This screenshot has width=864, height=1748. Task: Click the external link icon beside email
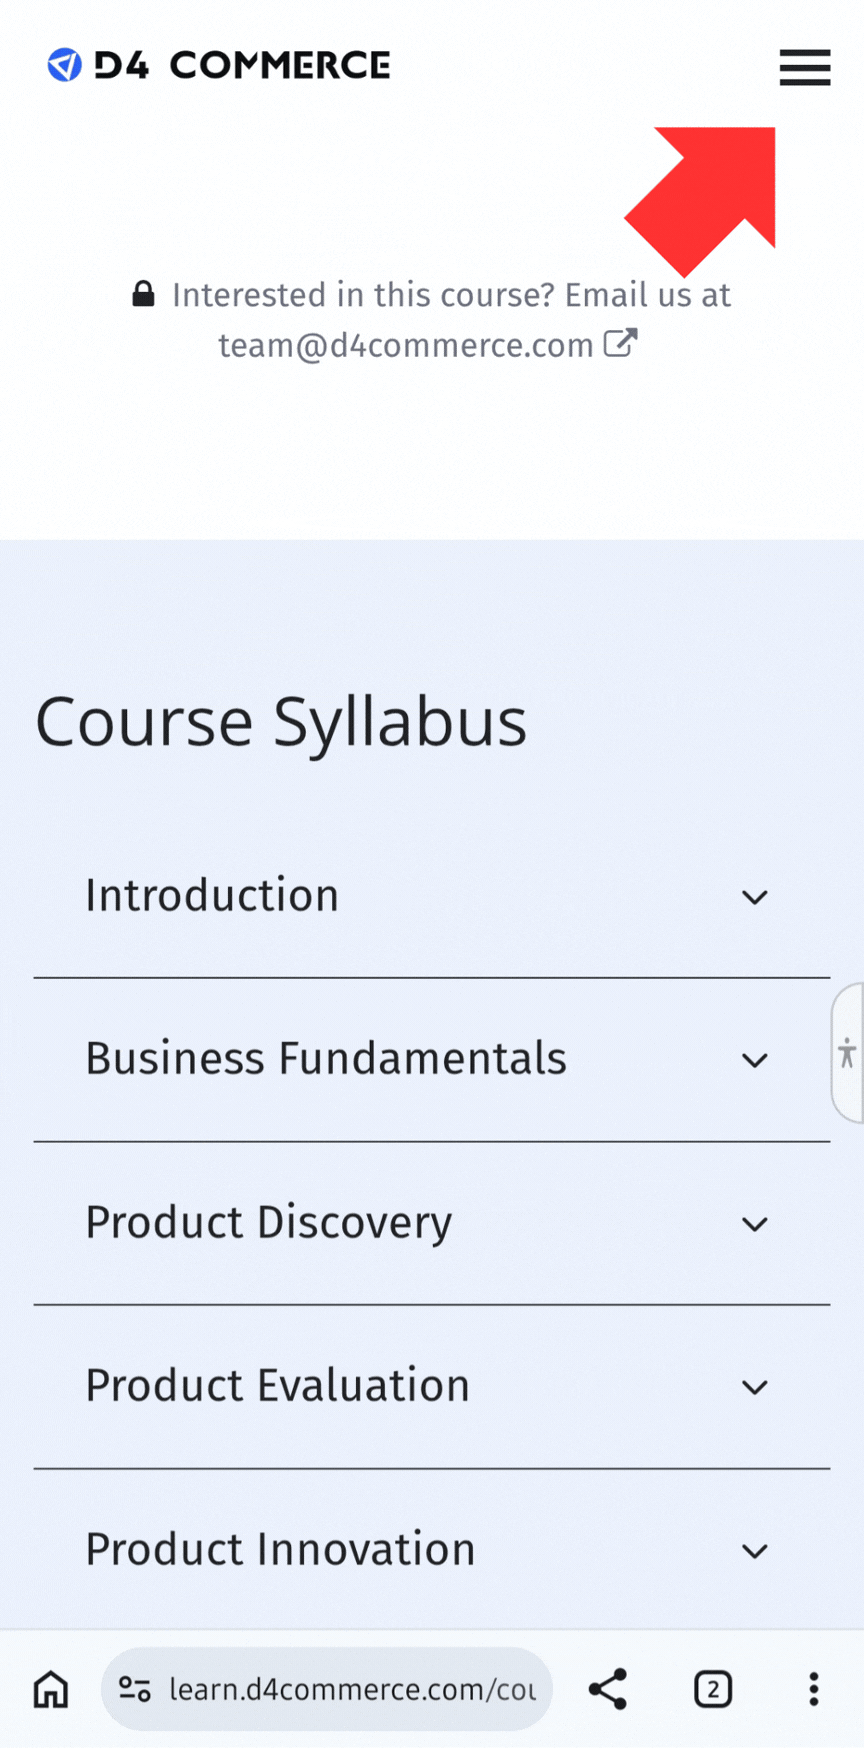[620, 344]
